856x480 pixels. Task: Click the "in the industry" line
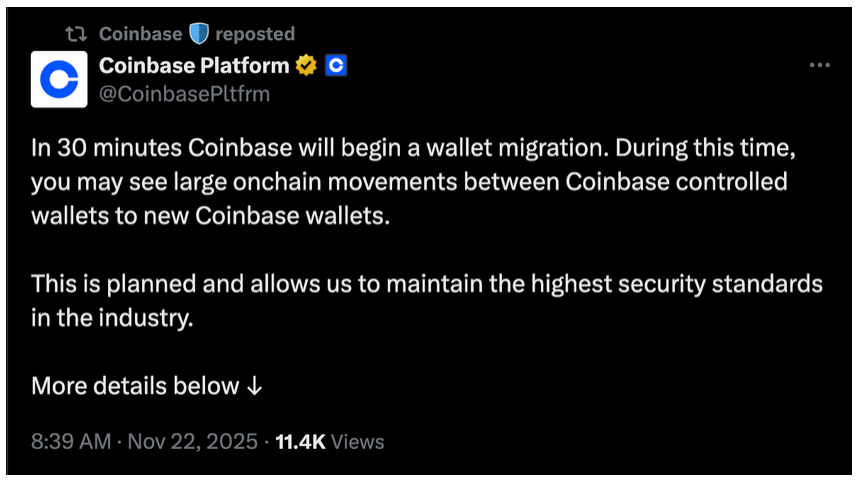pos(110,319)
